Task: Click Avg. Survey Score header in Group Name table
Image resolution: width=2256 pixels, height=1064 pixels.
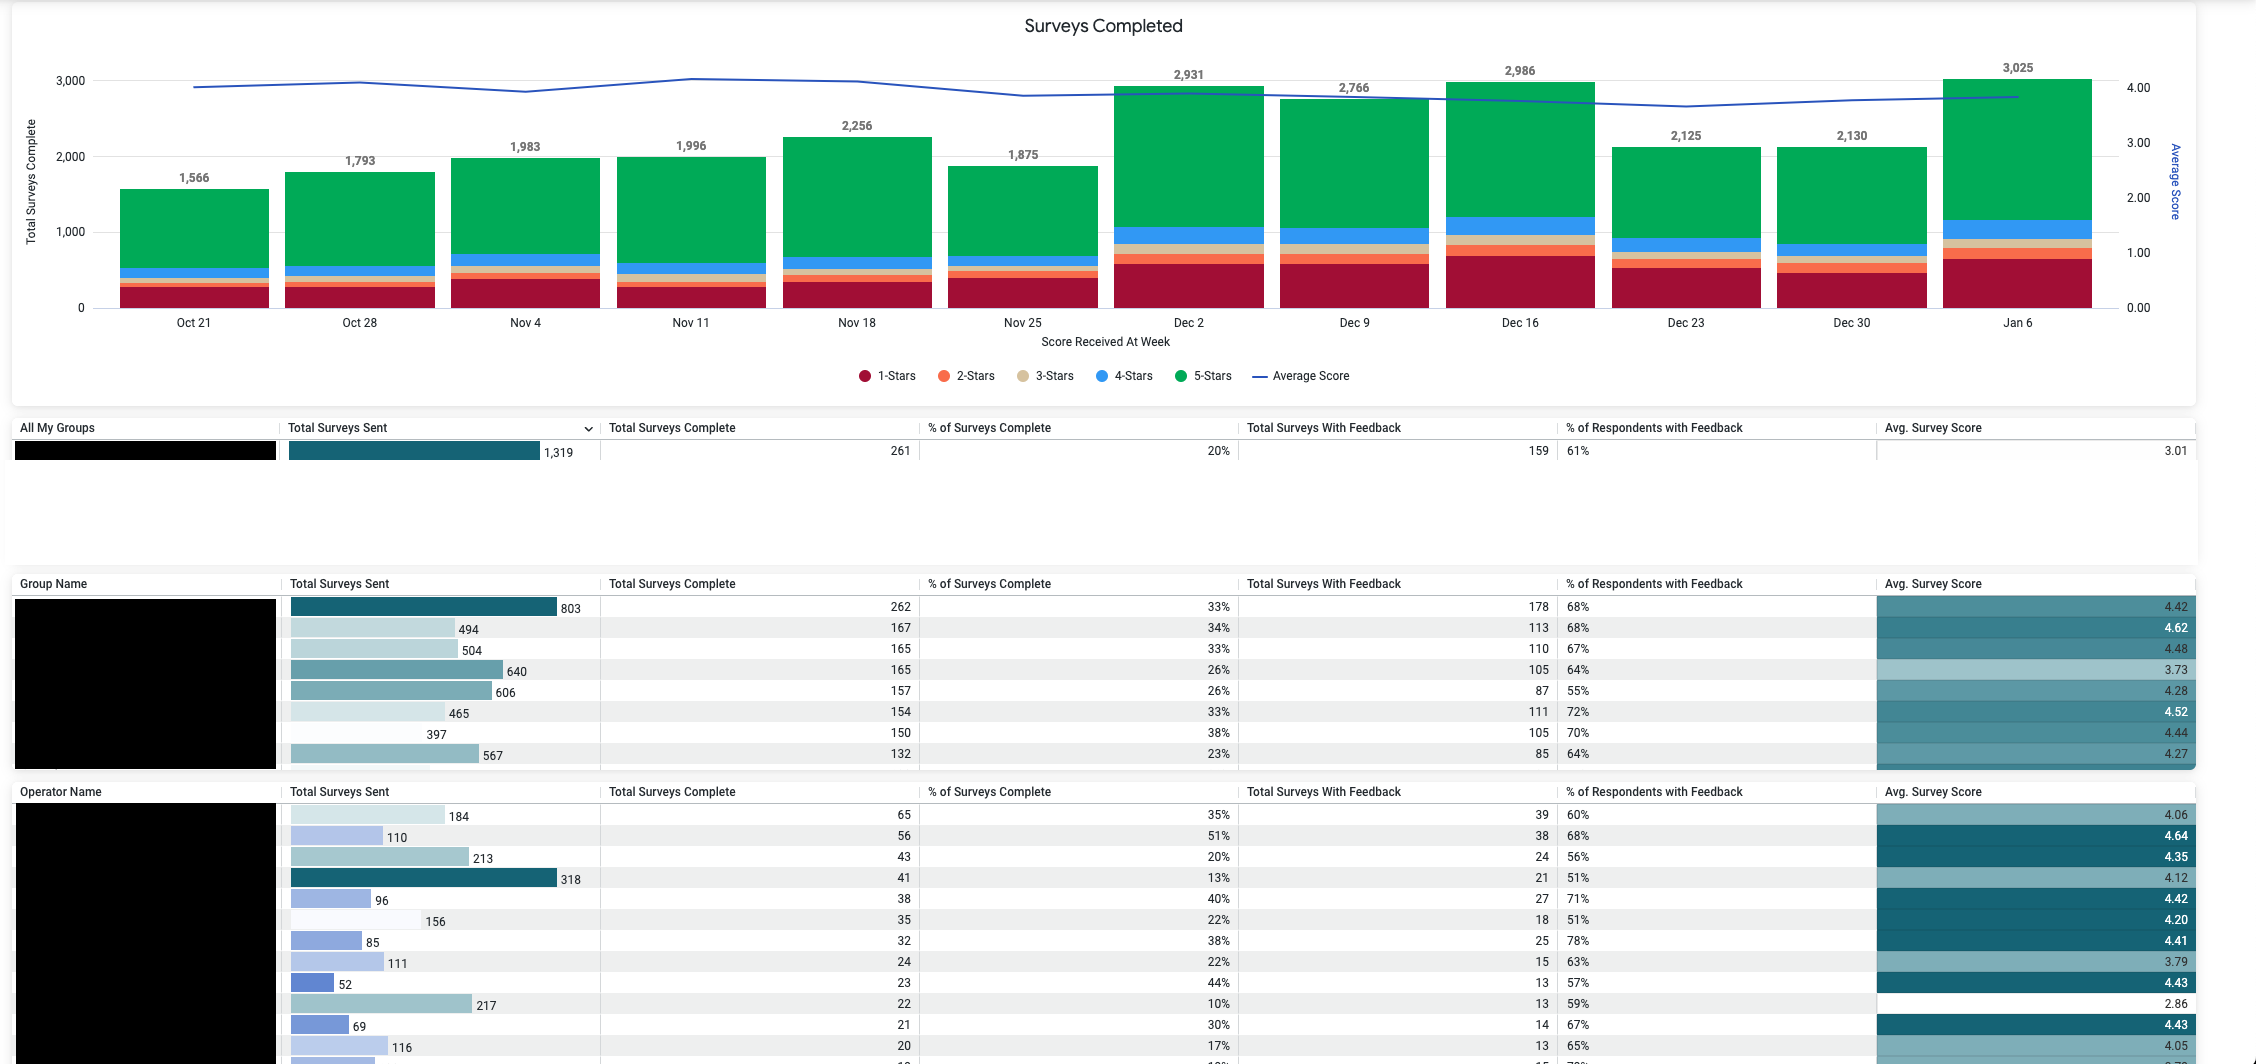Action: pos(1932,584)
